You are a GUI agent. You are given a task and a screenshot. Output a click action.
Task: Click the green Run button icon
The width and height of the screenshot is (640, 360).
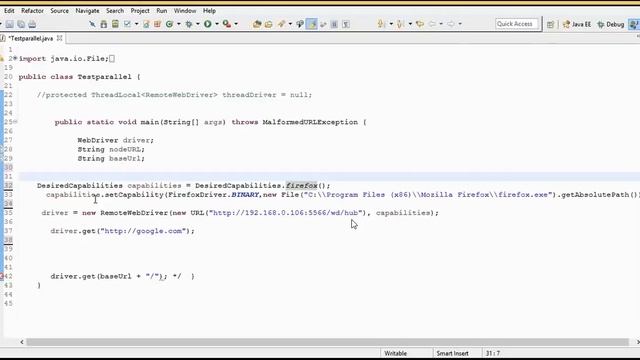pyautogui.click(x=208, y=24)
